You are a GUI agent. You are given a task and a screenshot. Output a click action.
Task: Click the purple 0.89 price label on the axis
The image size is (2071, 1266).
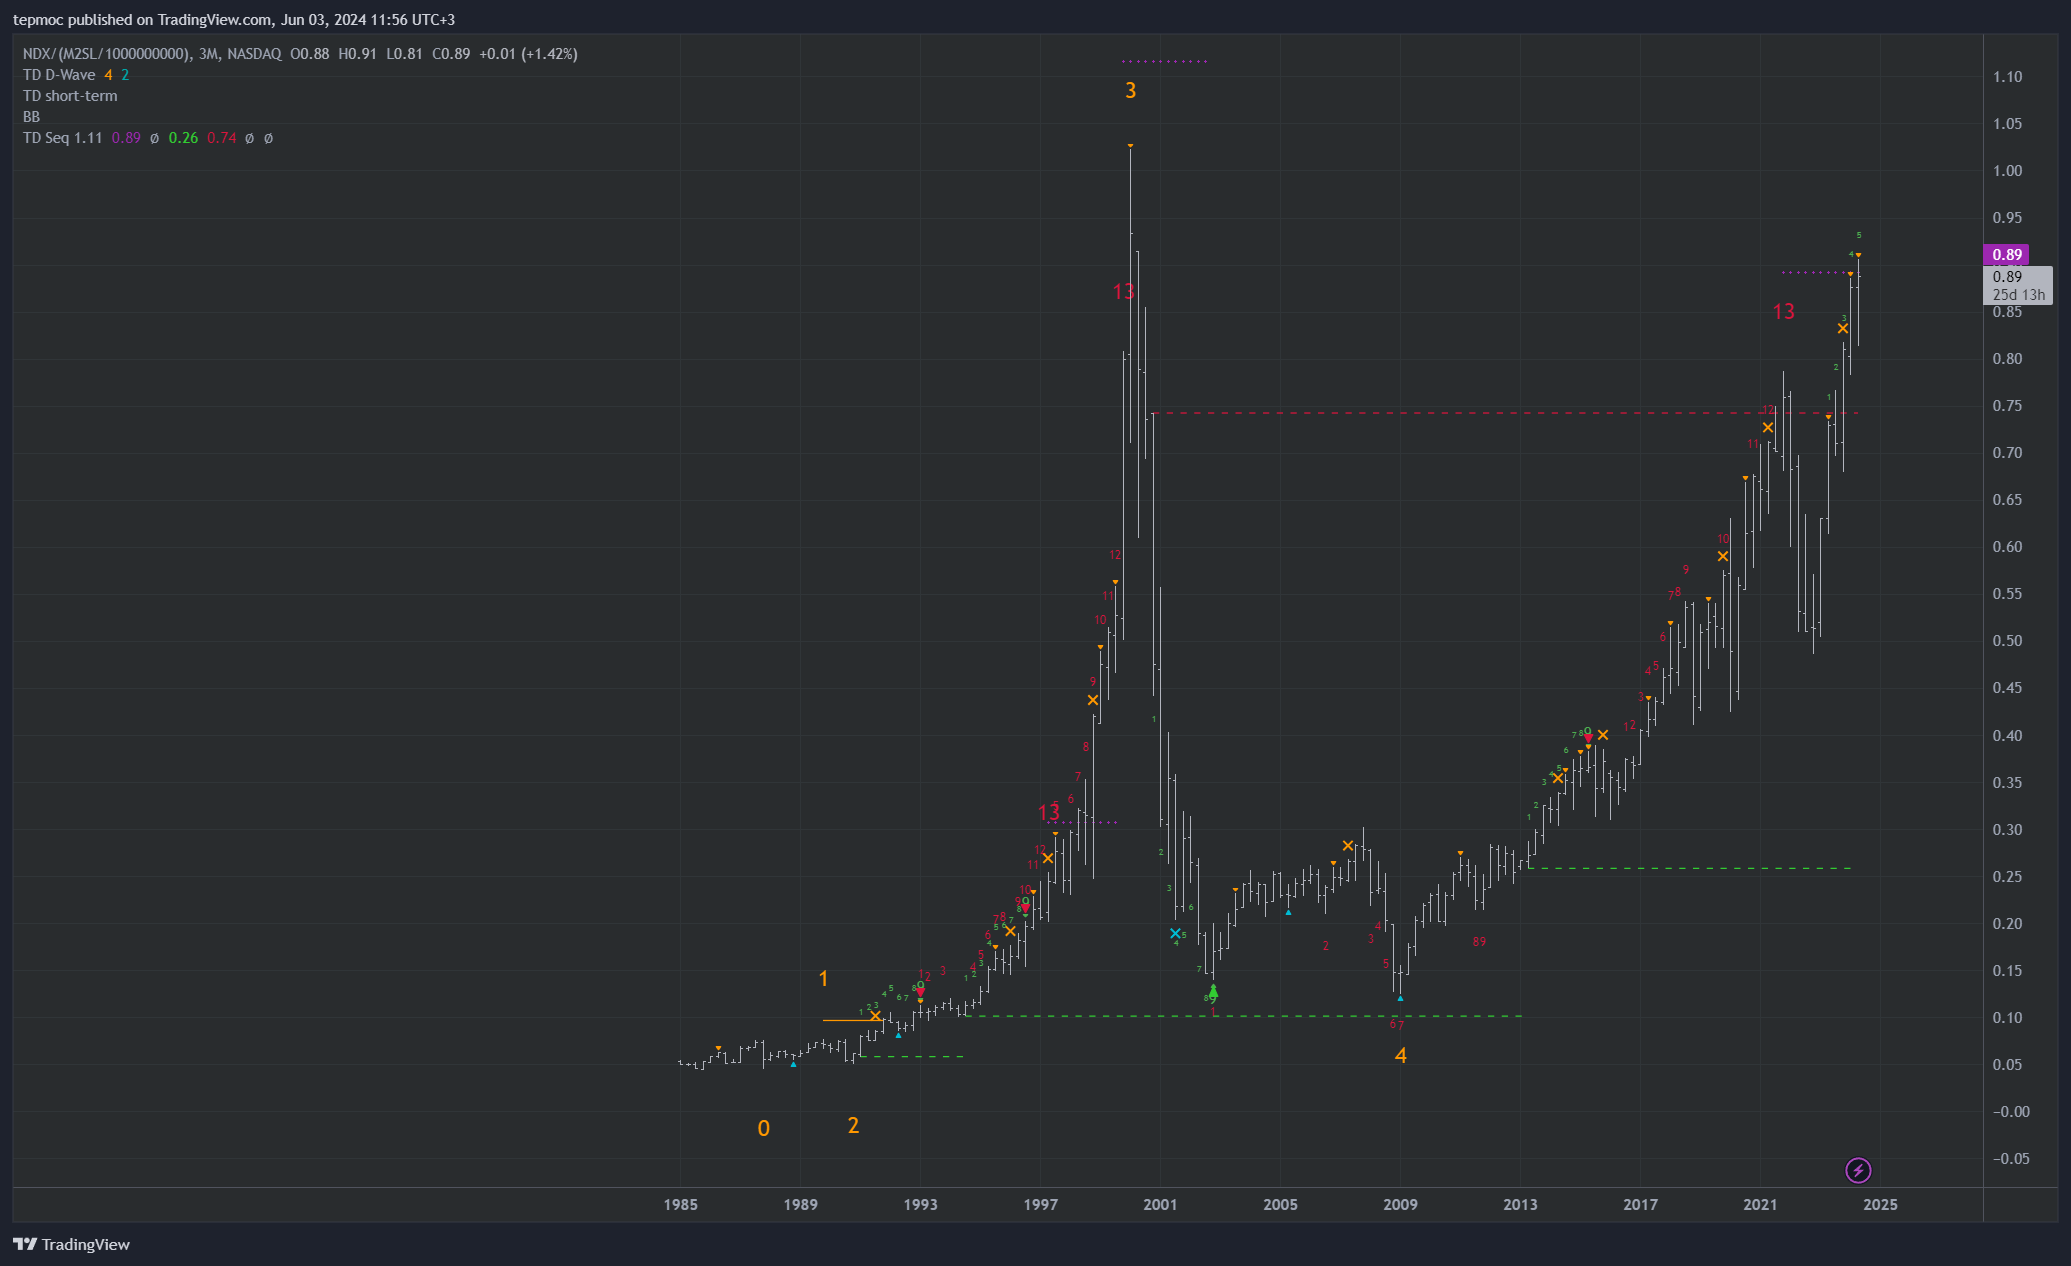(2006, 255)
